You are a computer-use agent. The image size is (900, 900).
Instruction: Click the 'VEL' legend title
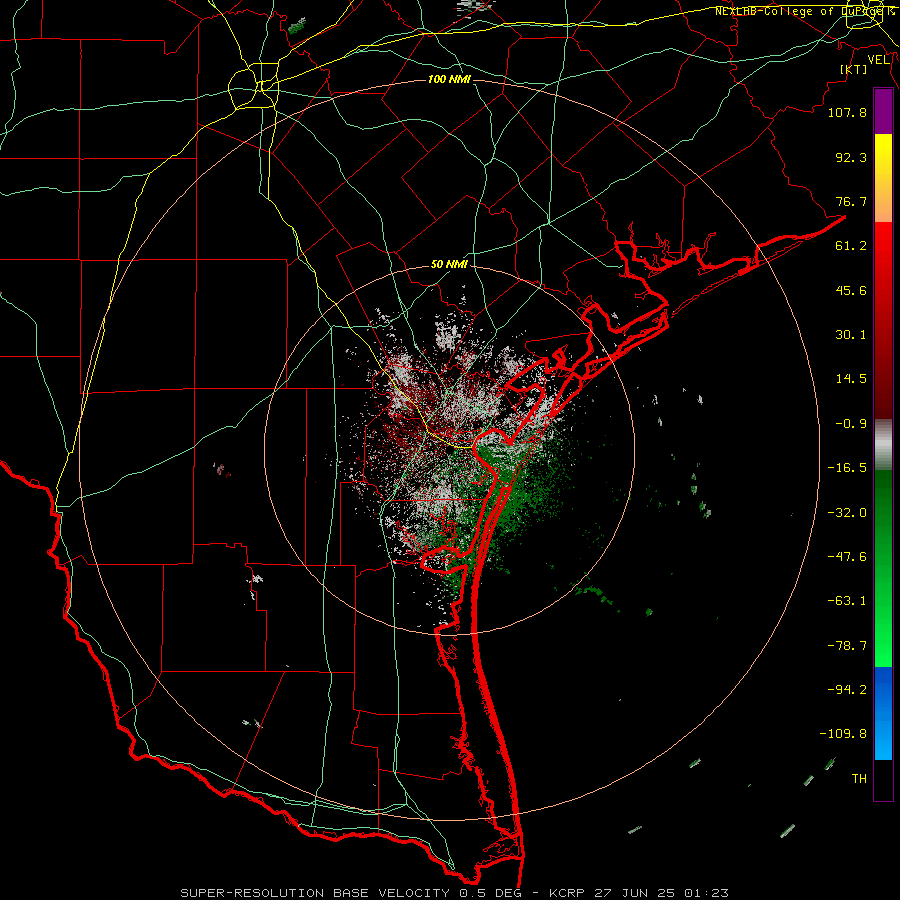878,60
